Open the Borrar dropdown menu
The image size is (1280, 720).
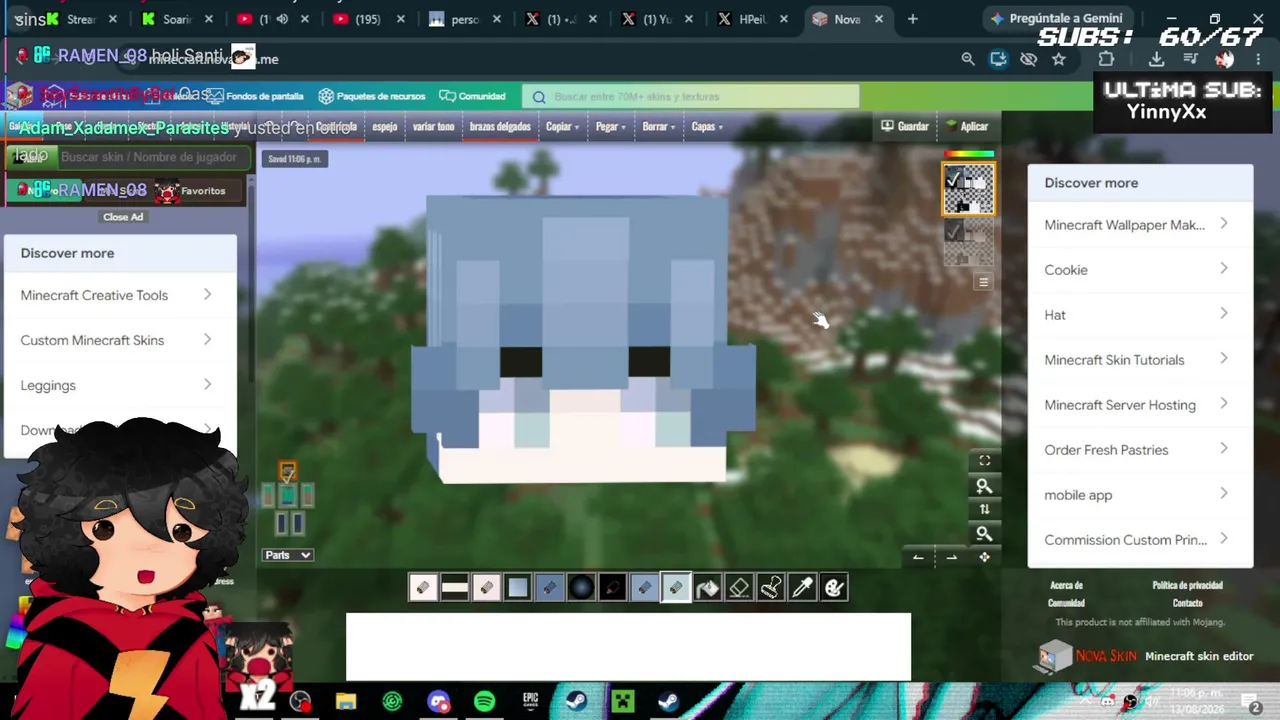[x=658, y=127]
